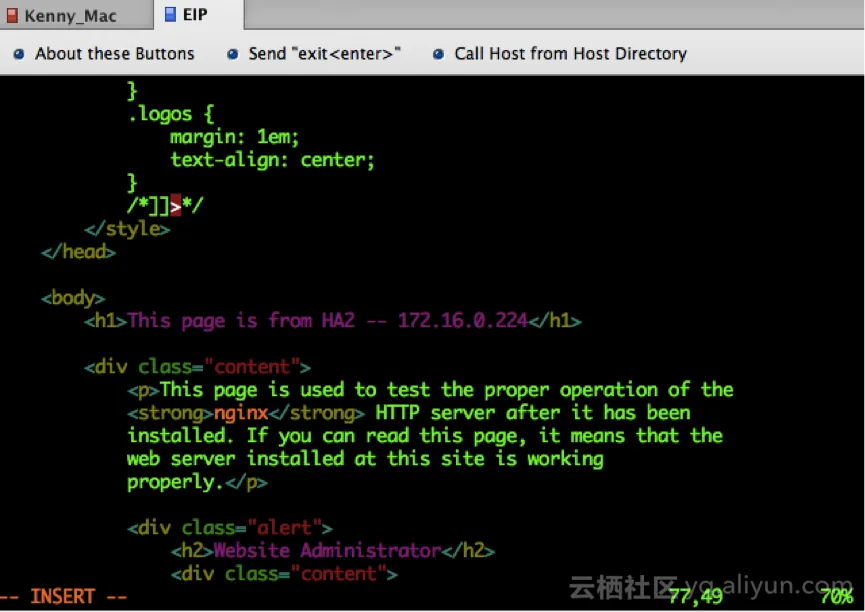Click the orange "nginx" word
The height and width of the screenshot is (612, 865).
241,413
